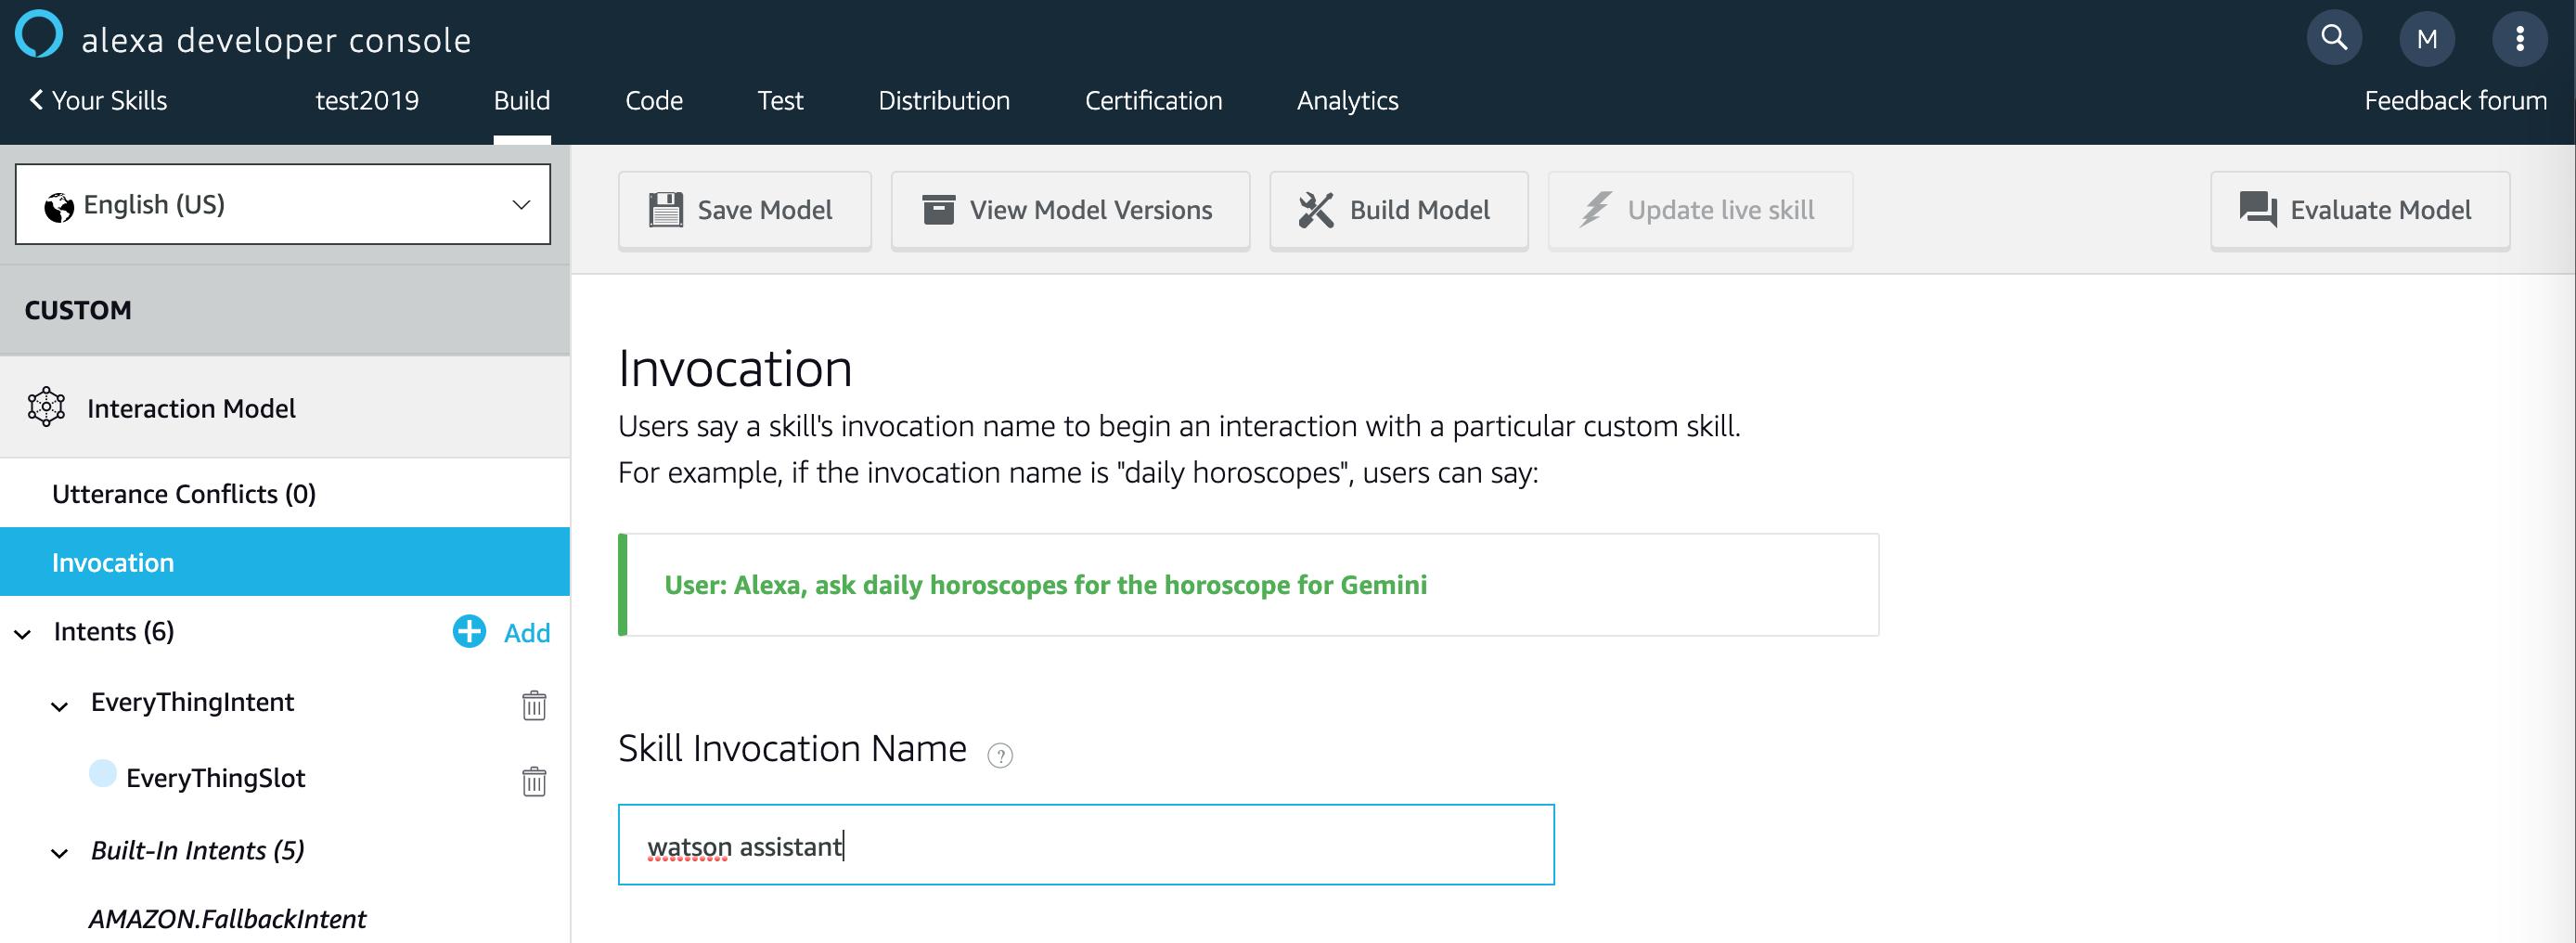Open the English (US) language dropdown
The image size is (2576, 943).
283,204
